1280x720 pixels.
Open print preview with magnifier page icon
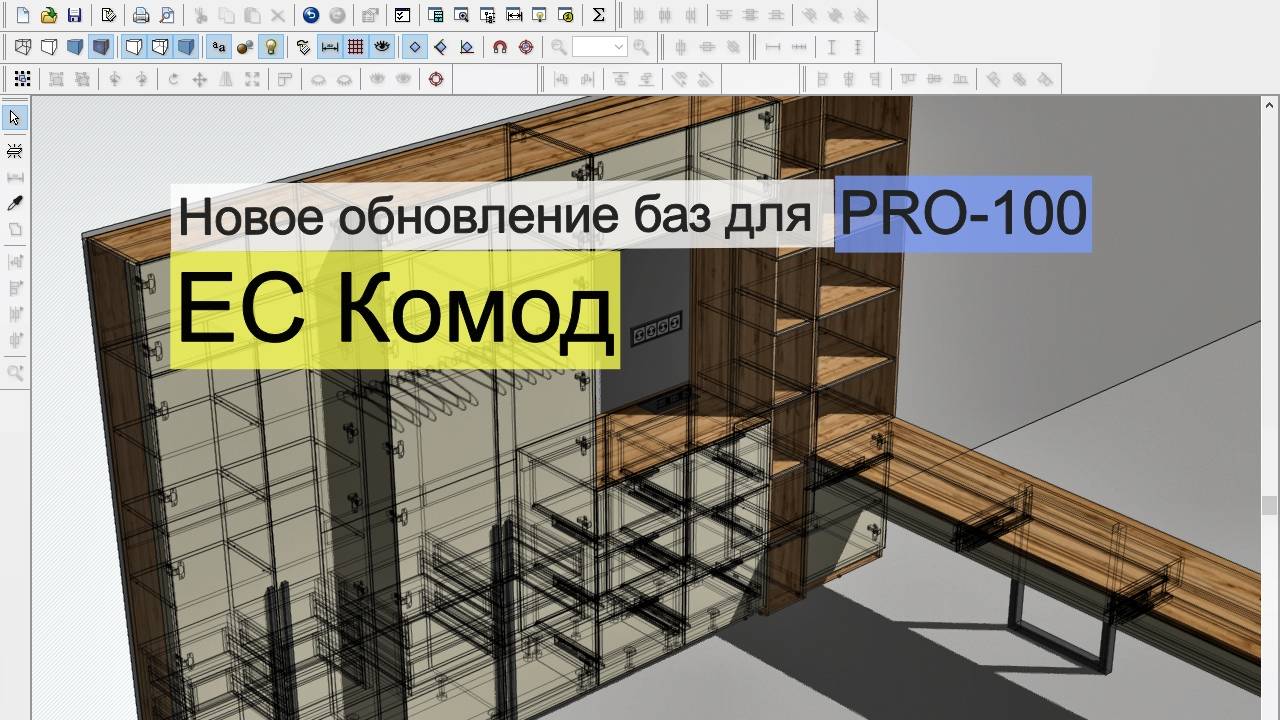[167, 15]
